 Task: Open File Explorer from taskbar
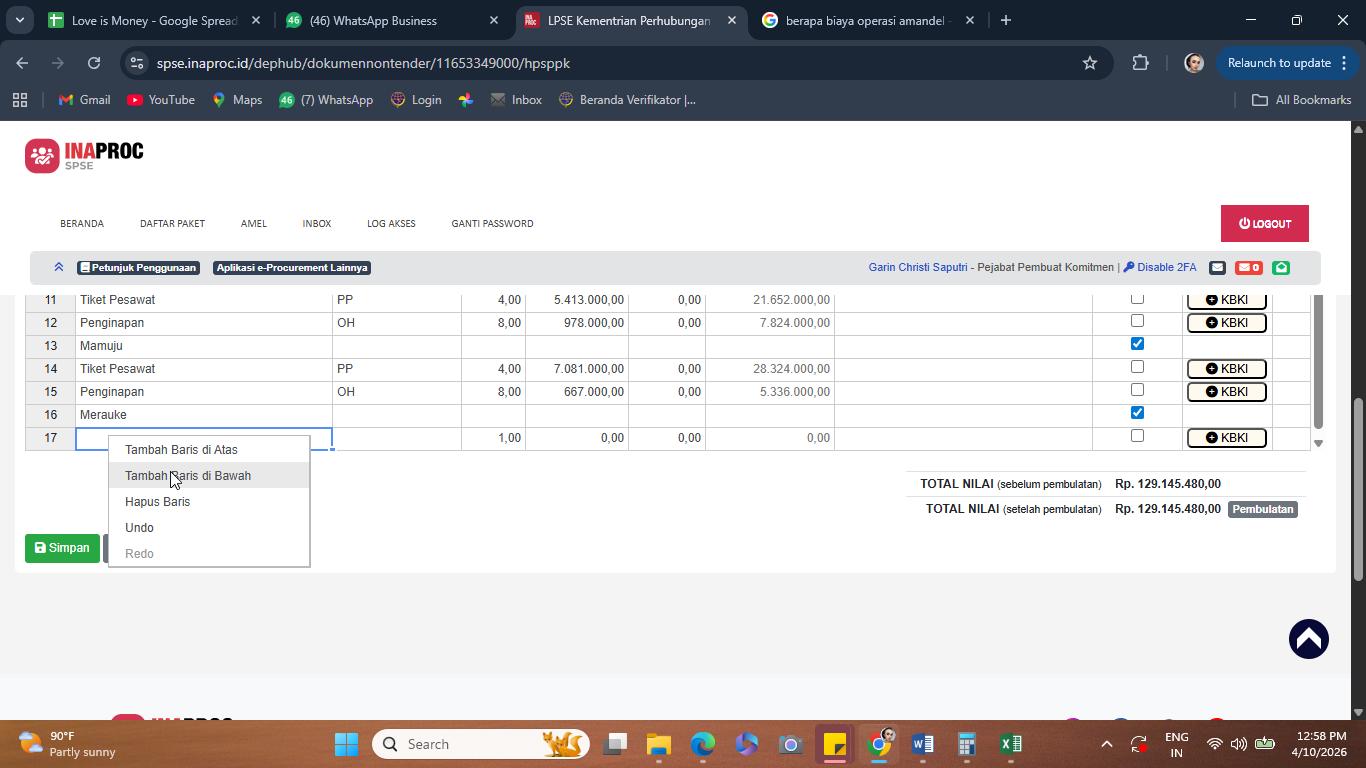coord(658,744)
